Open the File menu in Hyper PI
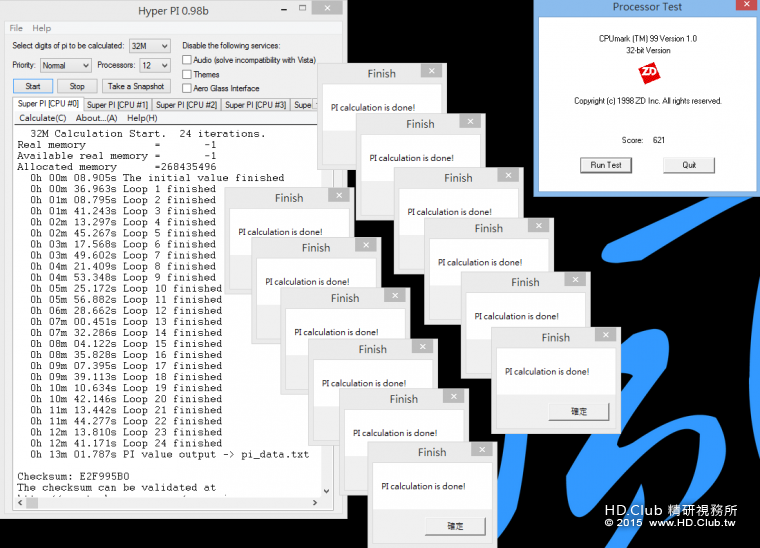Screen dimensions: 760x548 [x=16, y=28]
